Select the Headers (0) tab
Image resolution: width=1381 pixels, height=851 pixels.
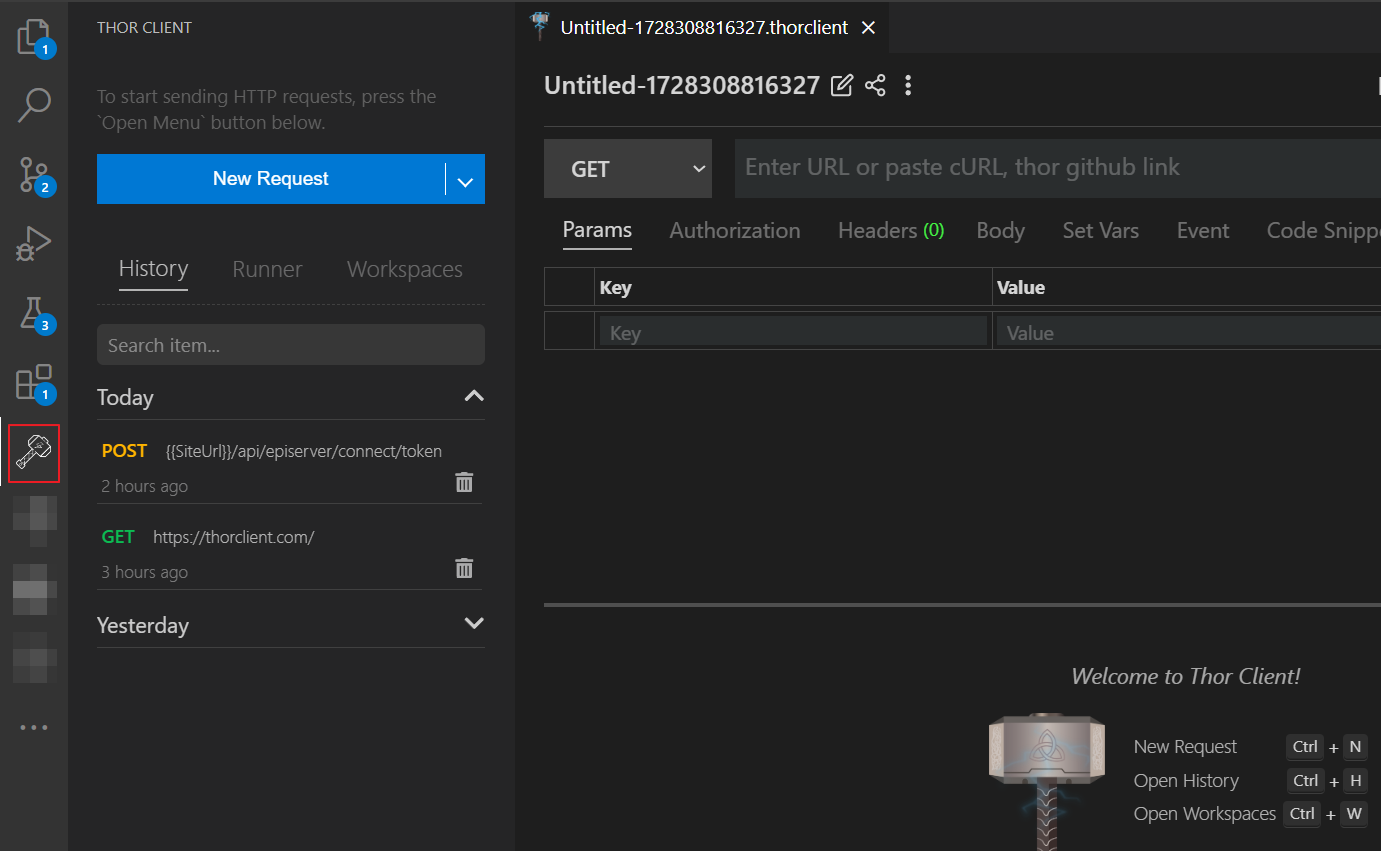[x=891, y=231]
